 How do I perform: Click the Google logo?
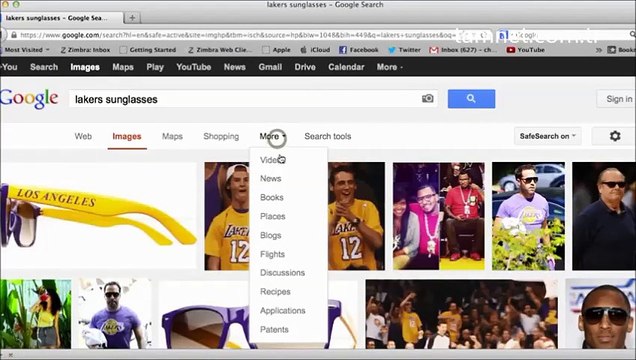click(29, 99)
